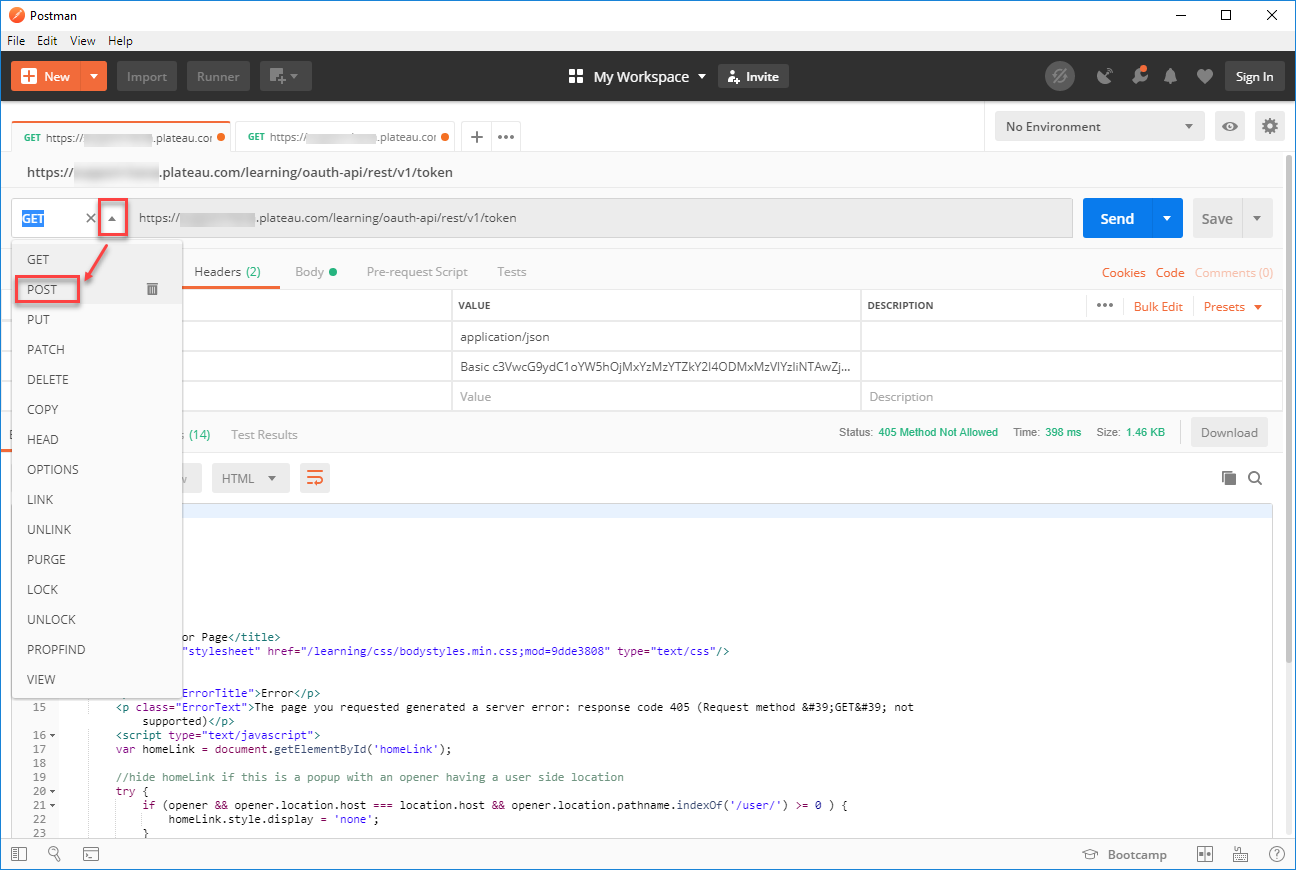Screen dimensions: 1296x870
Task: Select DELETE from the method list
Action: coord(97,379)
